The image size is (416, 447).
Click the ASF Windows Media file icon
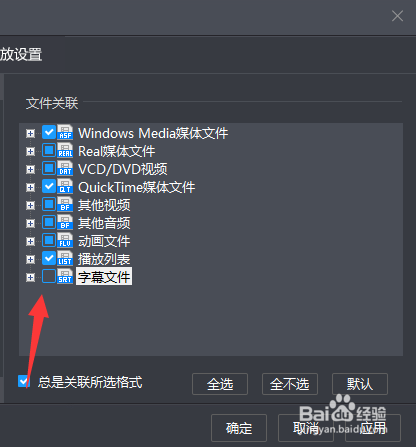pos(65,132)
